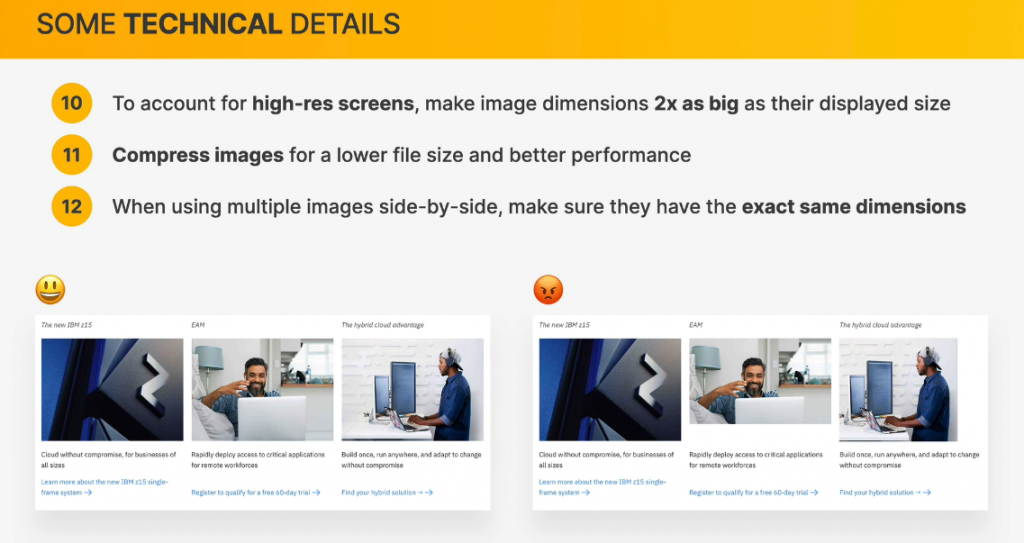Click the smiling face emoji

point(50,290)
